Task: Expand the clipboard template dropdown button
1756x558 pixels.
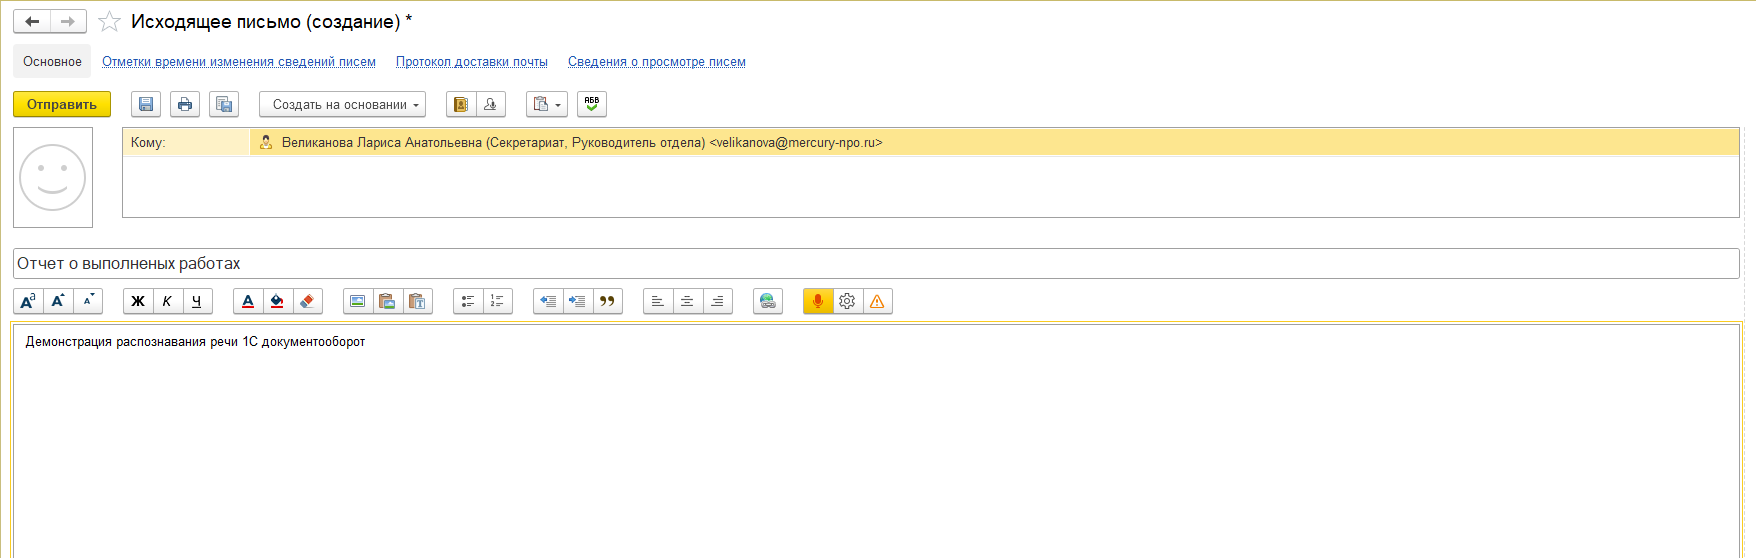Action: [x=547, y=104]
